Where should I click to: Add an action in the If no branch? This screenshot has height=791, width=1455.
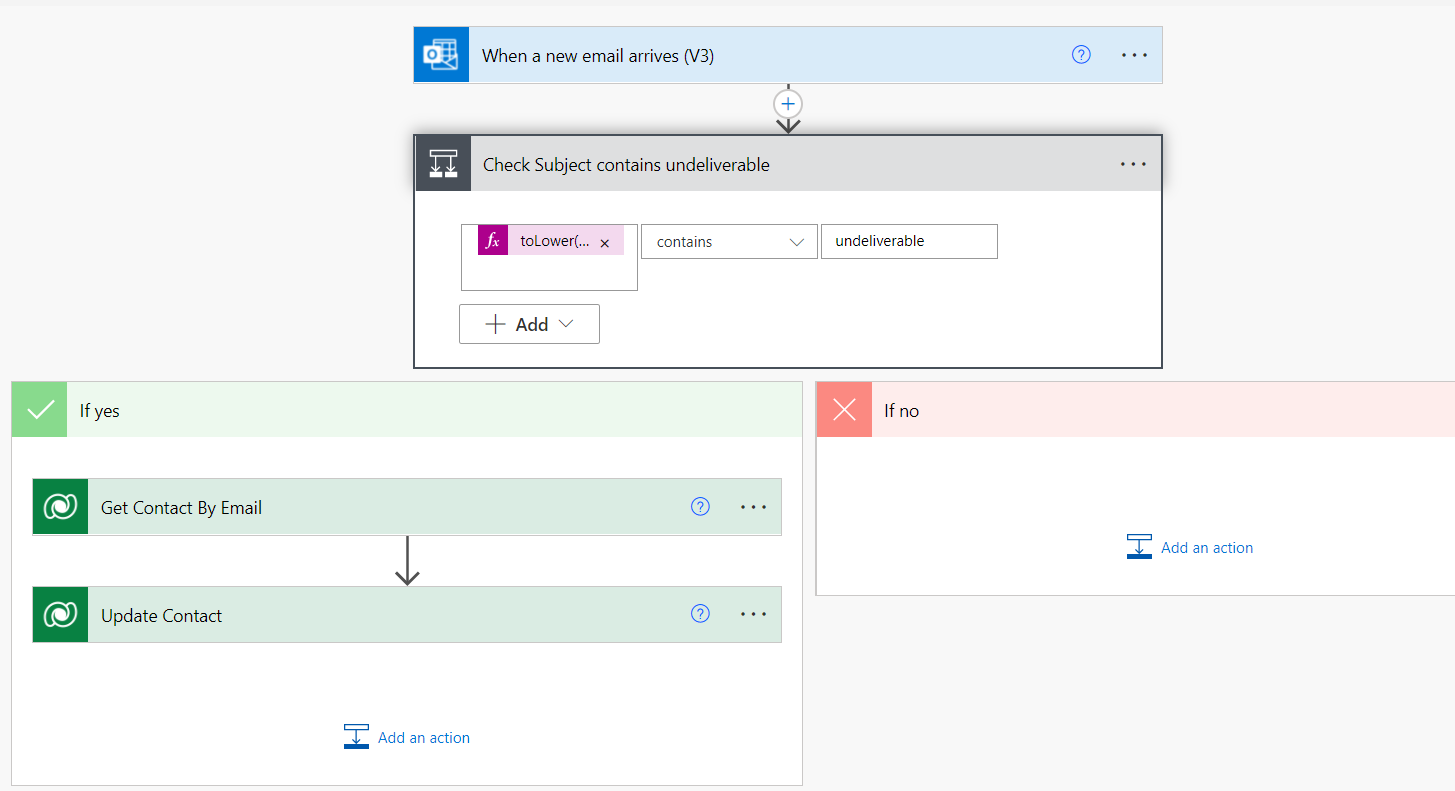pos(1190,547)
